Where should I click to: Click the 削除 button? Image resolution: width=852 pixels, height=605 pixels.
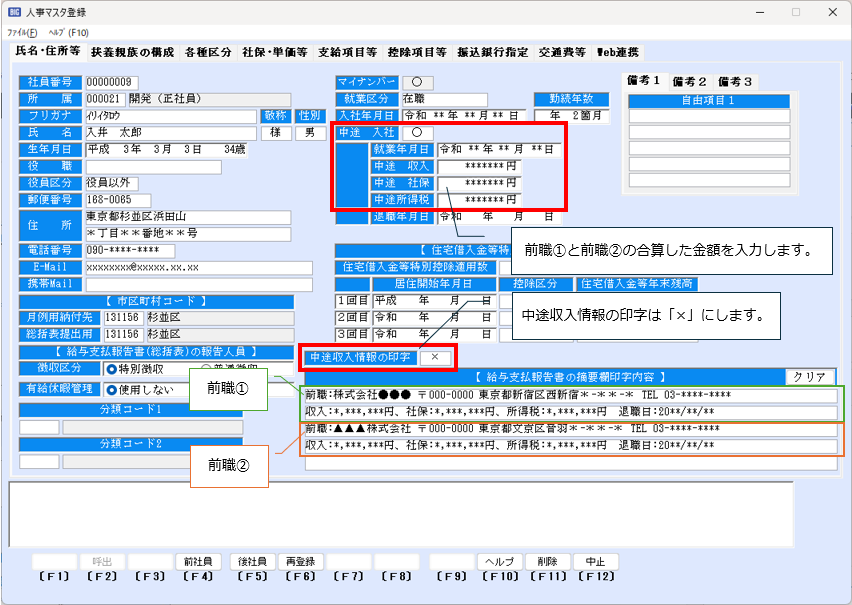[x=547, y=561]
